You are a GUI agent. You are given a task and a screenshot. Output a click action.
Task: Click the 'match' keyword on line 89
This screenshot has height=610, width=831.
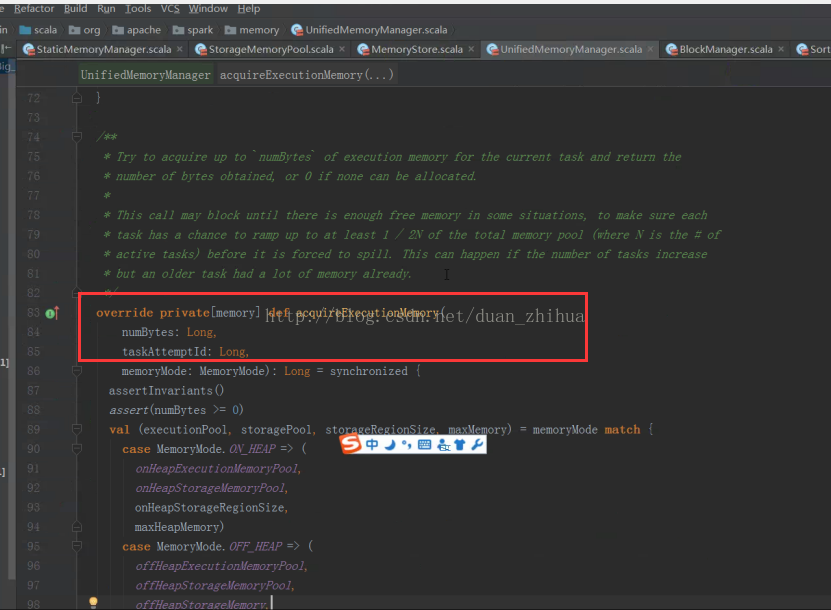pos(622,430)
